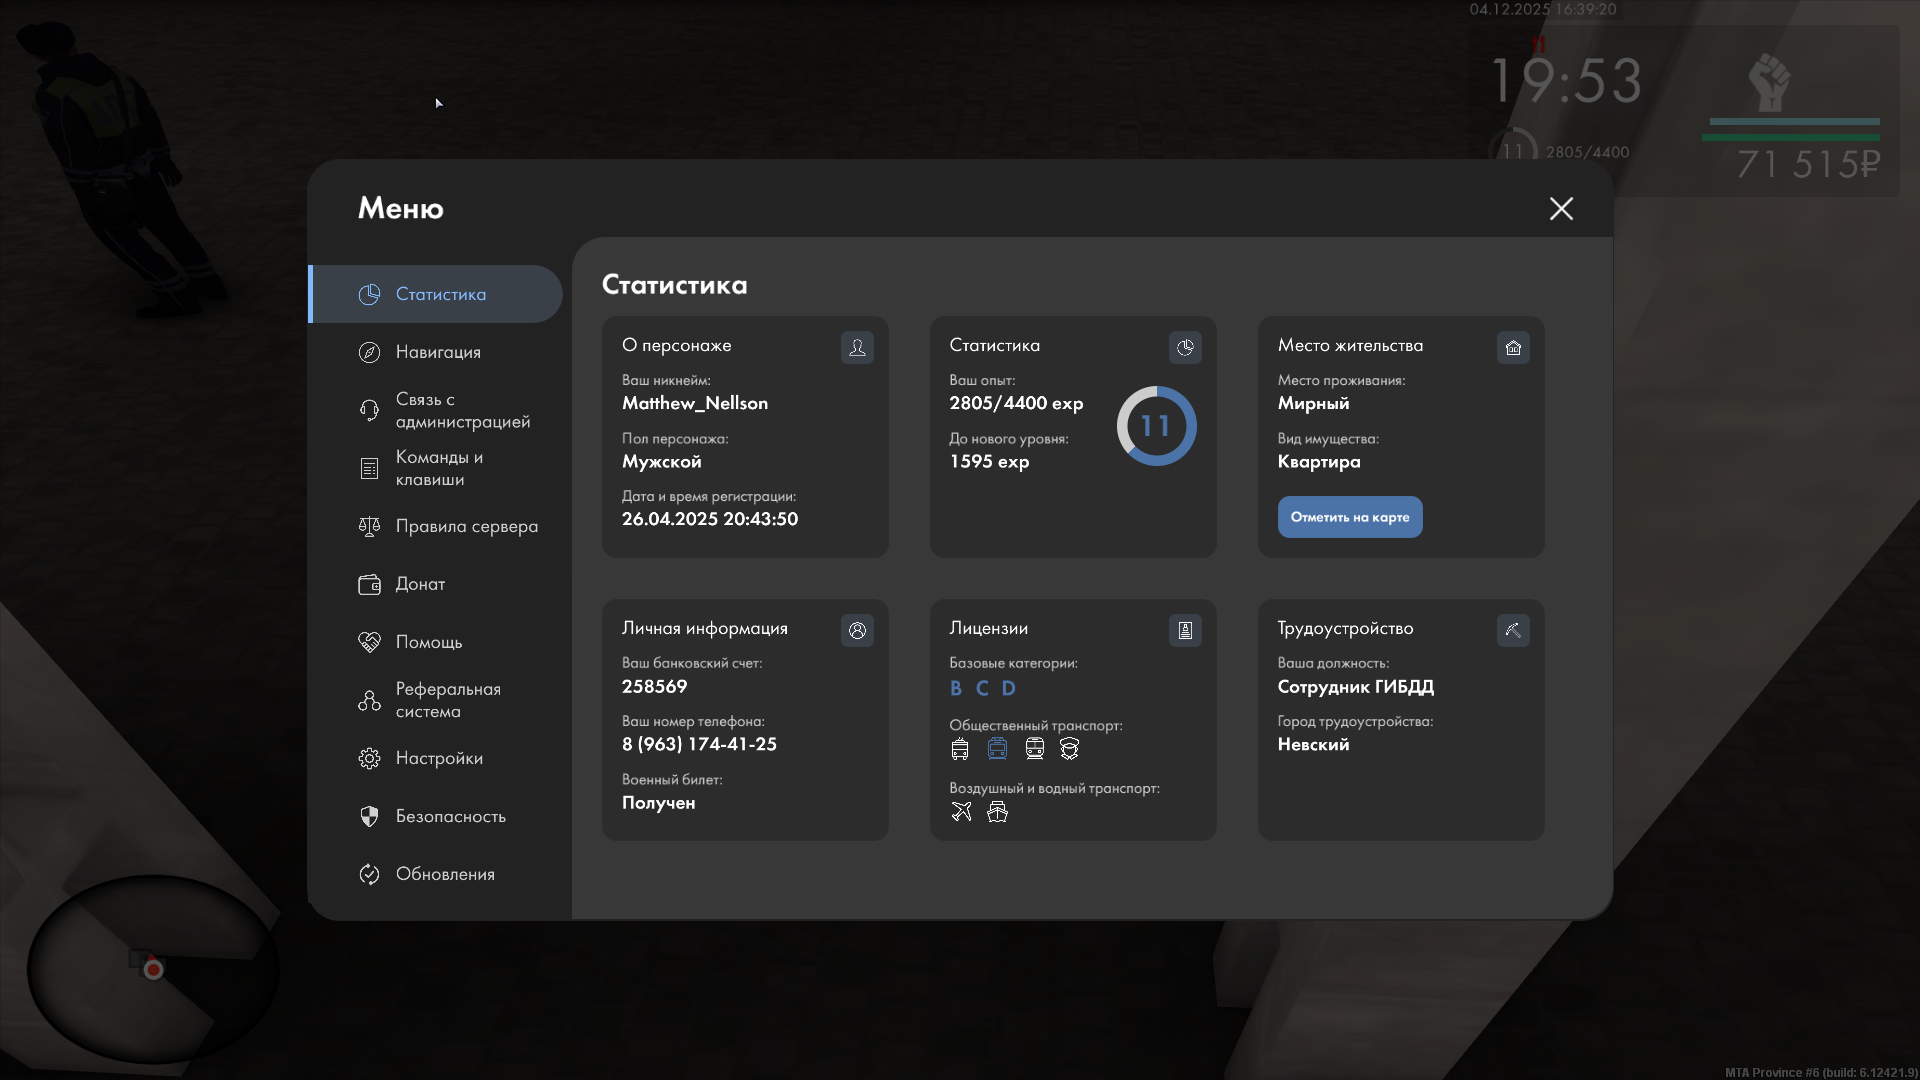Viewport: 1920px width, 1080px height.
Task: Switch to the Донат section
Action: (x=420, y=584)
